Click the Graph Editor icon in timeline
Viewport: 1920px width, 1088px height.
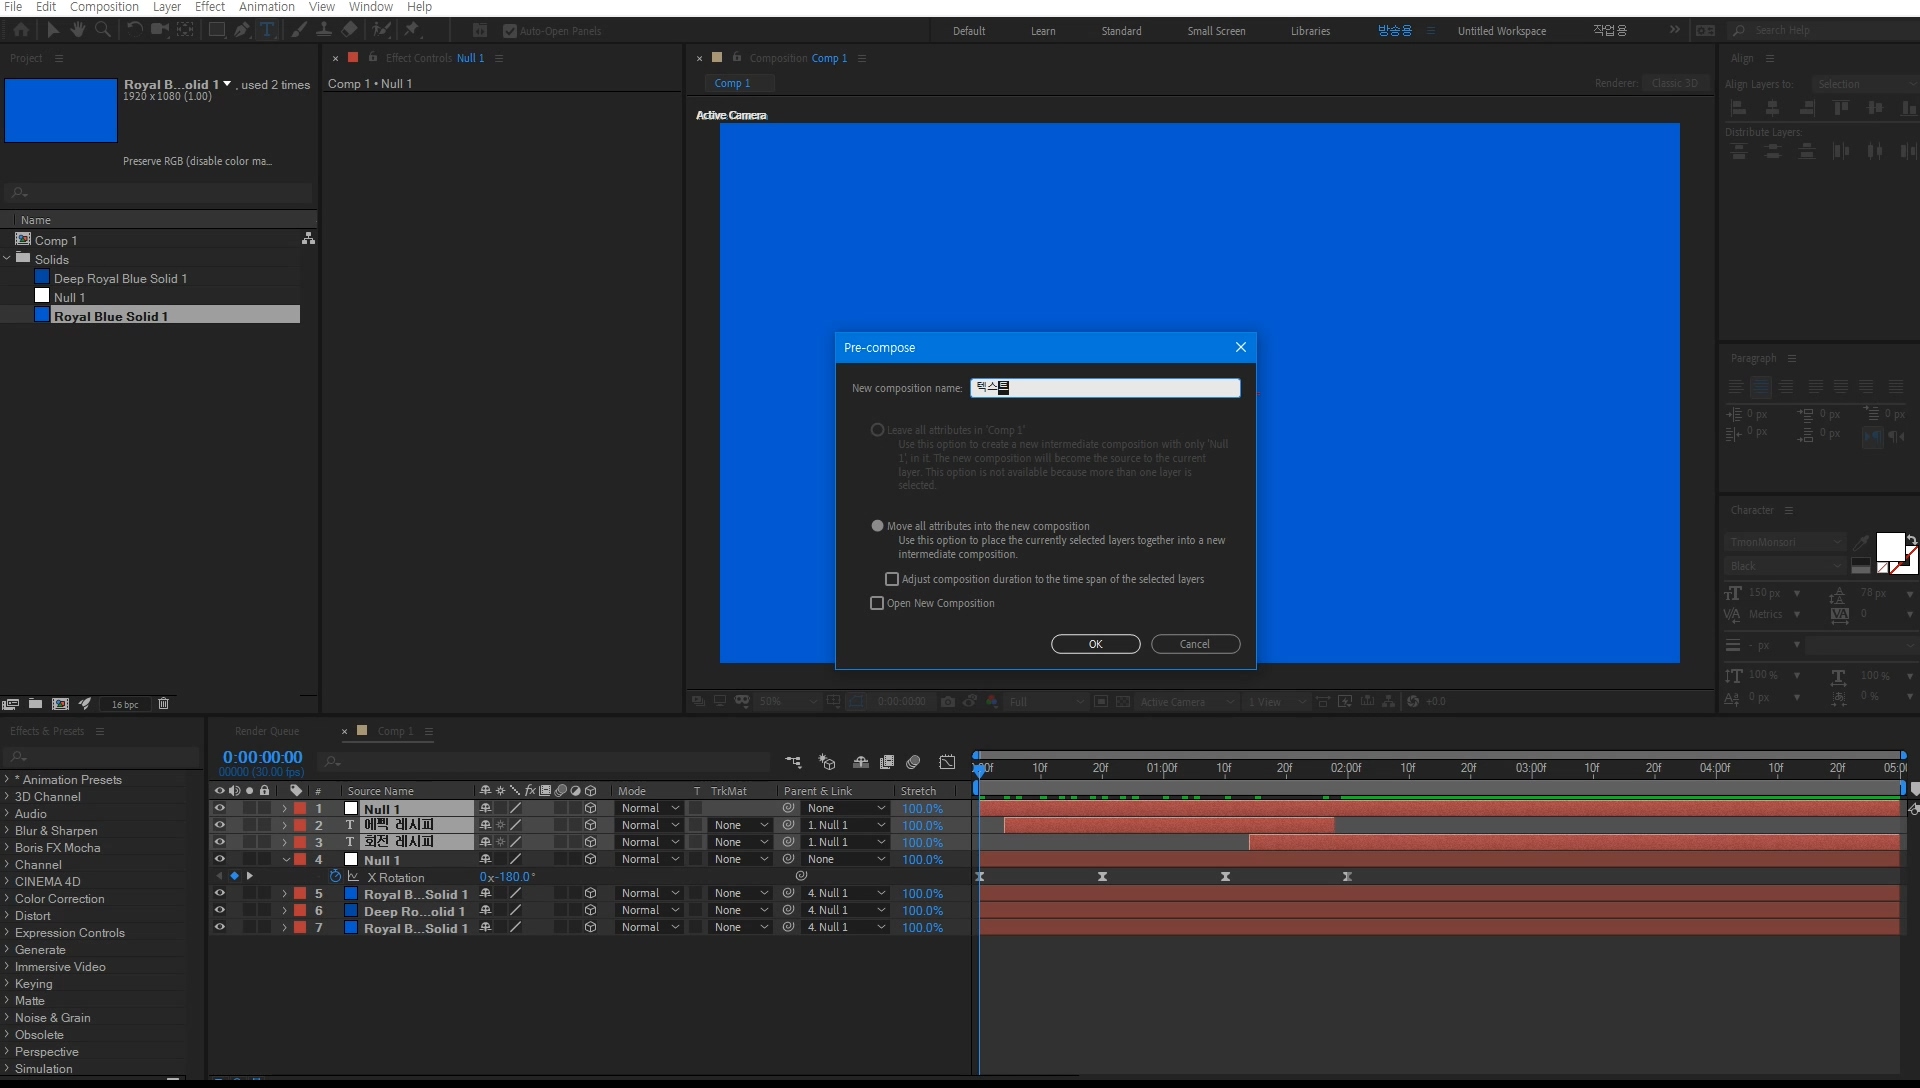[947, 762]
